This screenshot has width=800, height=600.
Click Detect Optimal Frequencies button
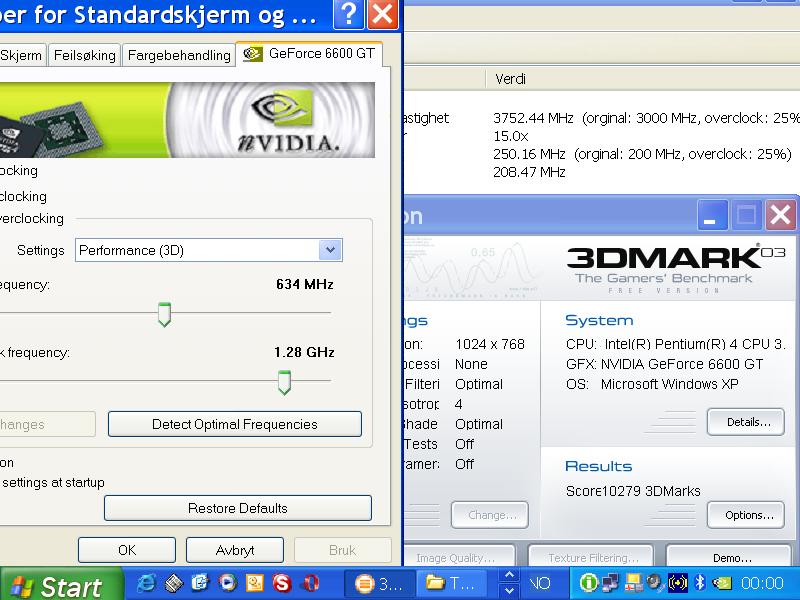click(x=235, y=424)
